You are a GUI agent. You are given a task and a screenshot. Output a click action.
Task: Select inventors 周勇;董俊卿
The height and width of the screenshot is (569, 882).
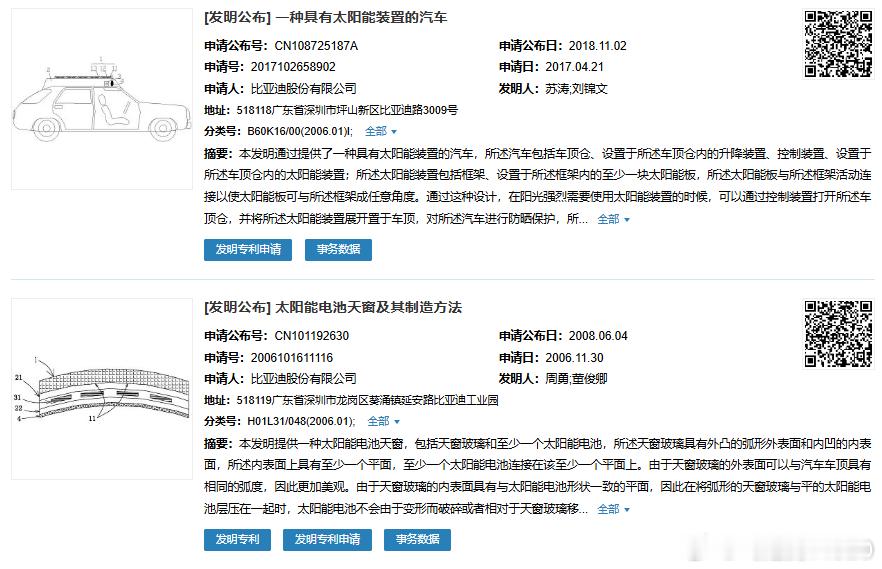(x=577, y=379)
